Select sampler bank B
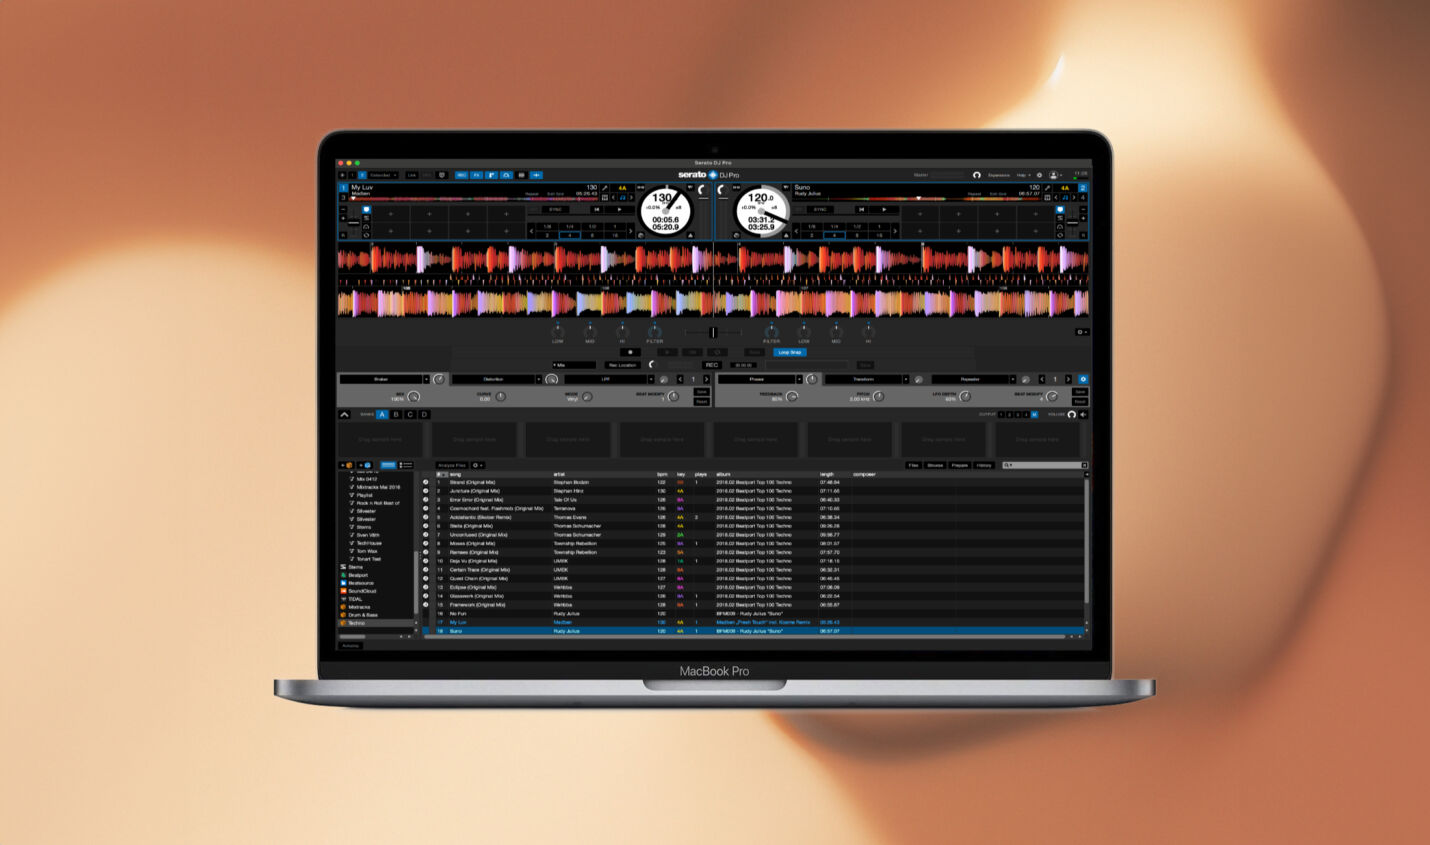Screen dimensions: 1430x845 pyautogui.click(x=396, y=414)
